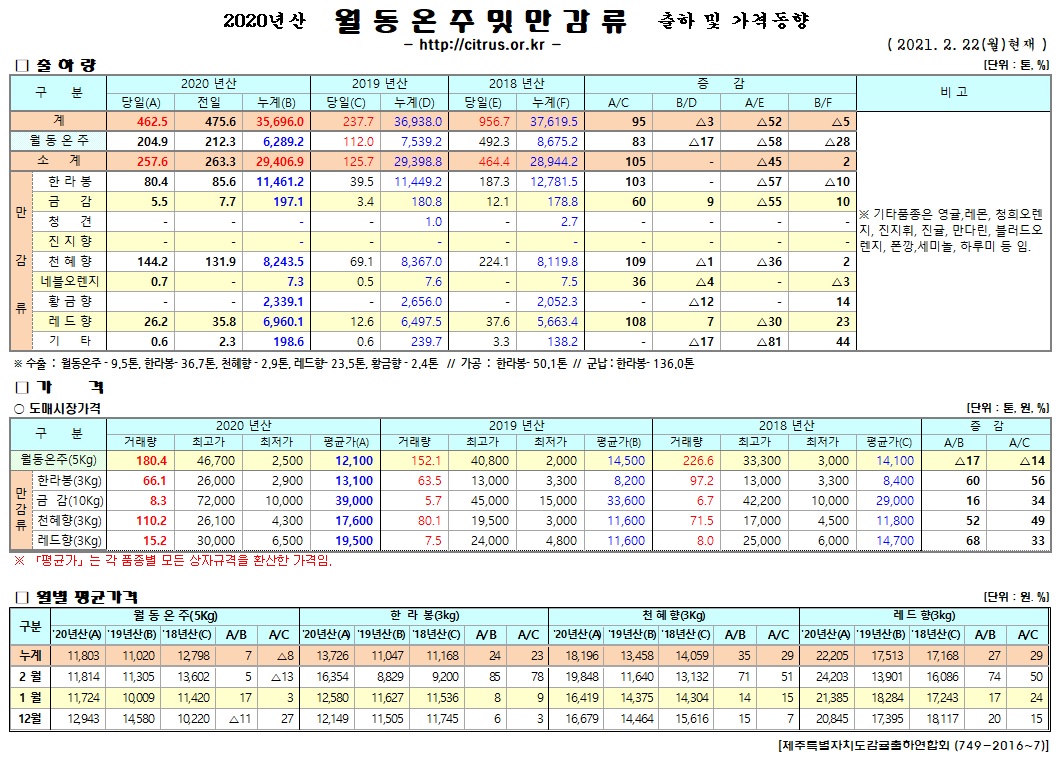
Task: Click the 레드향(3kg) header in monthly table
Action: coord(925,614)
